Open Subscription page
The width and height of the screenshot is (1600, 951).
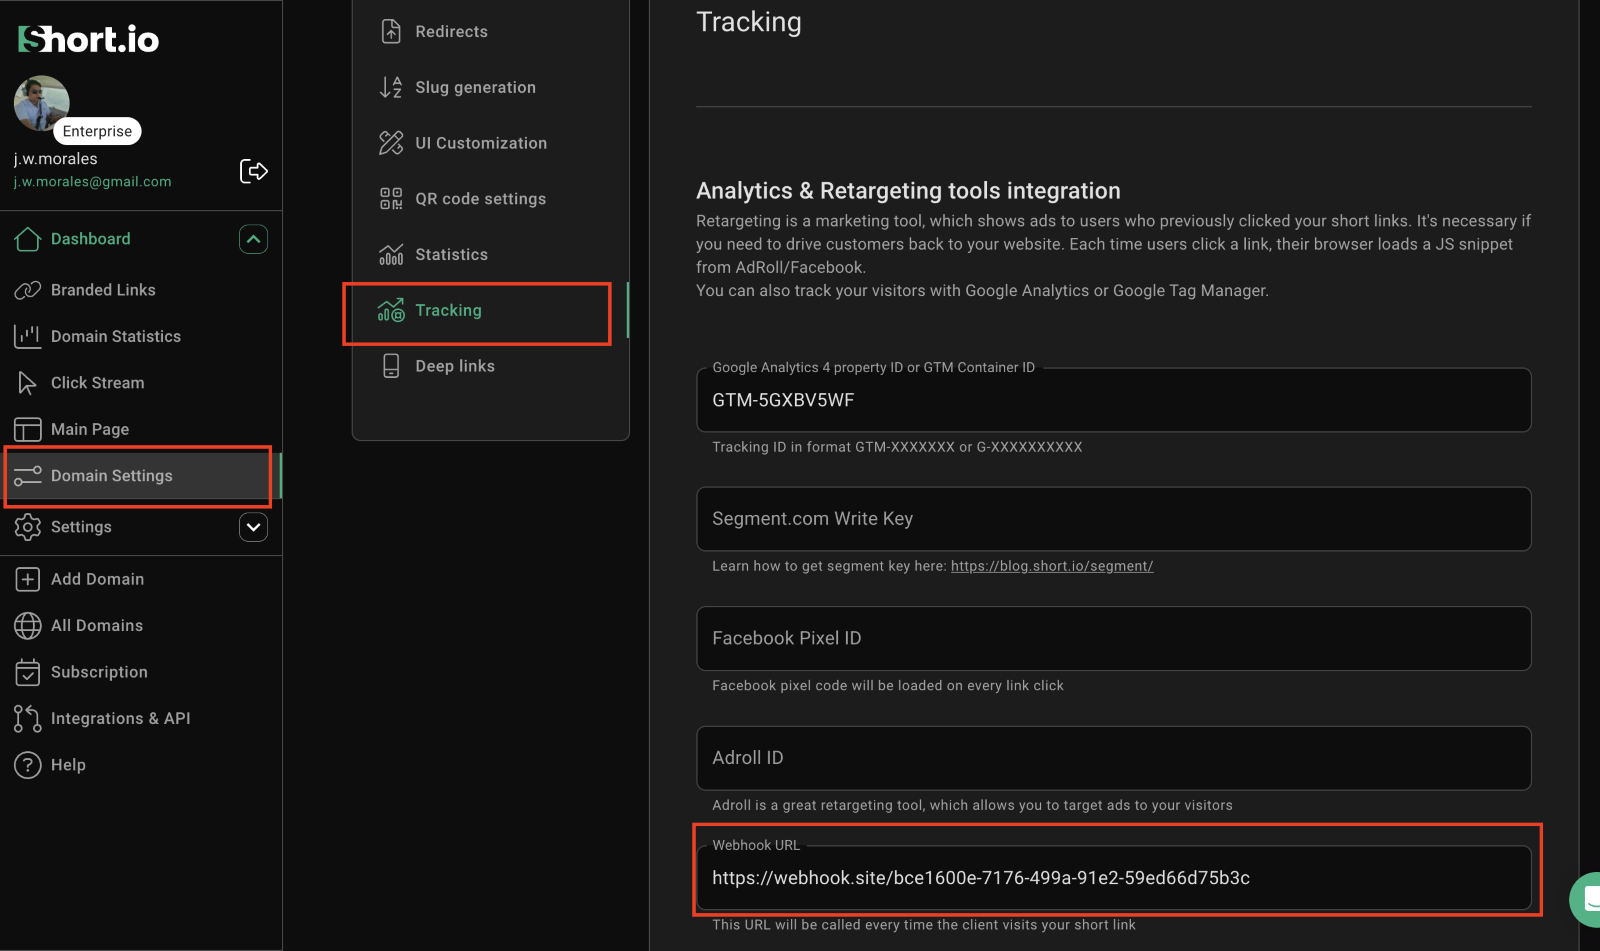coord(99,672)
